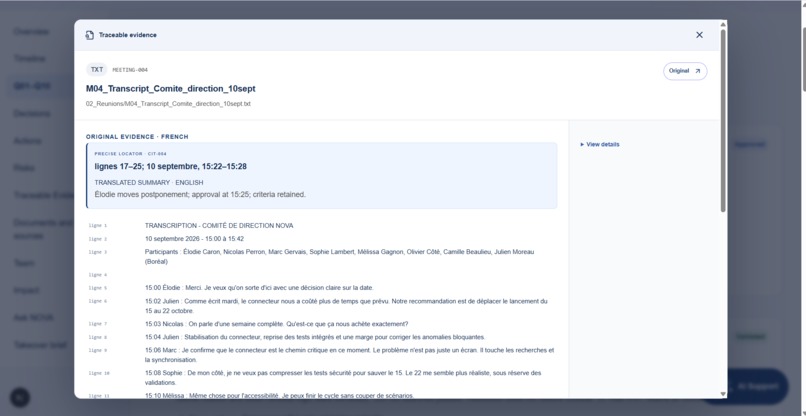Click the ligne 5 line number label

pyautogui.click(x=98, y=288)
